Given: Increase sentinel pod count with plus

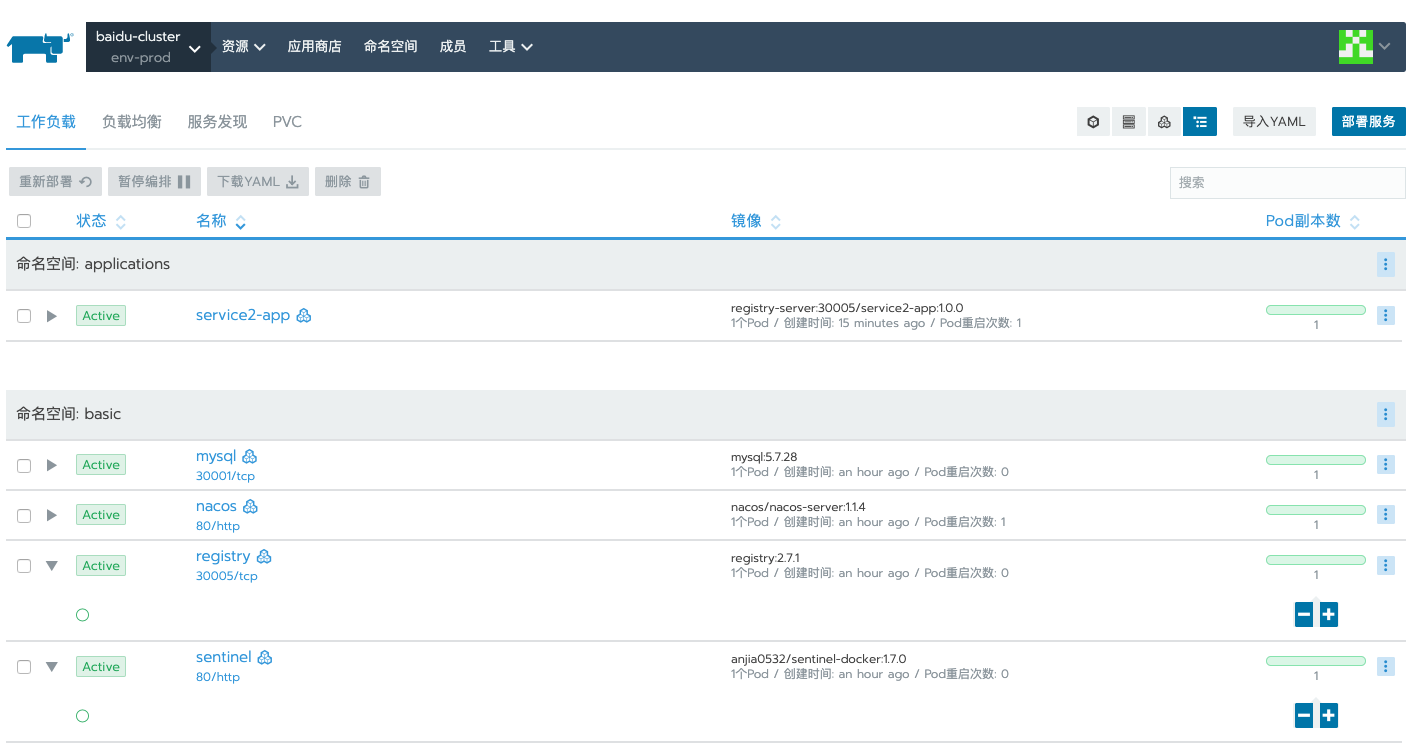Looking at the screenshot, I should (1328, 715).
